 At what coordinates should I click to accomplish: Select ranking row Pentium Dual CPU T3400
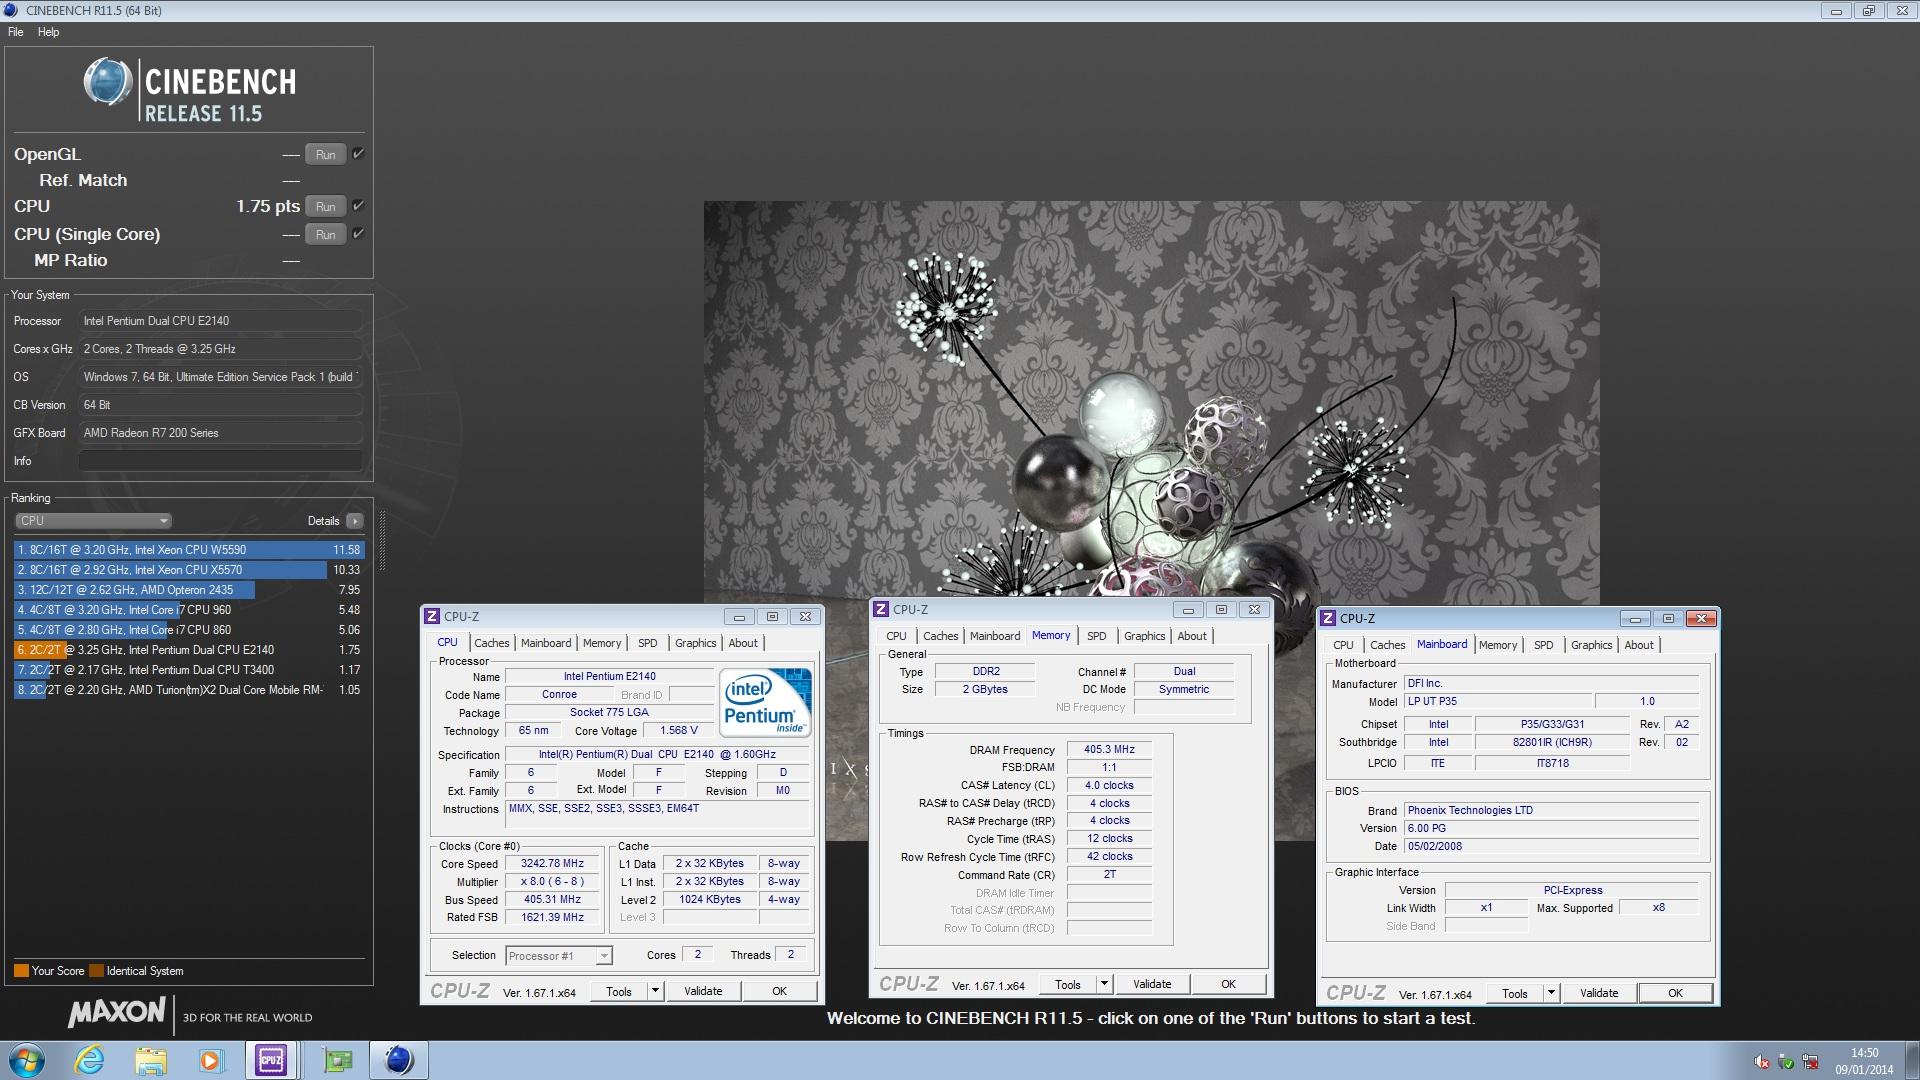[x=189, y=670]
